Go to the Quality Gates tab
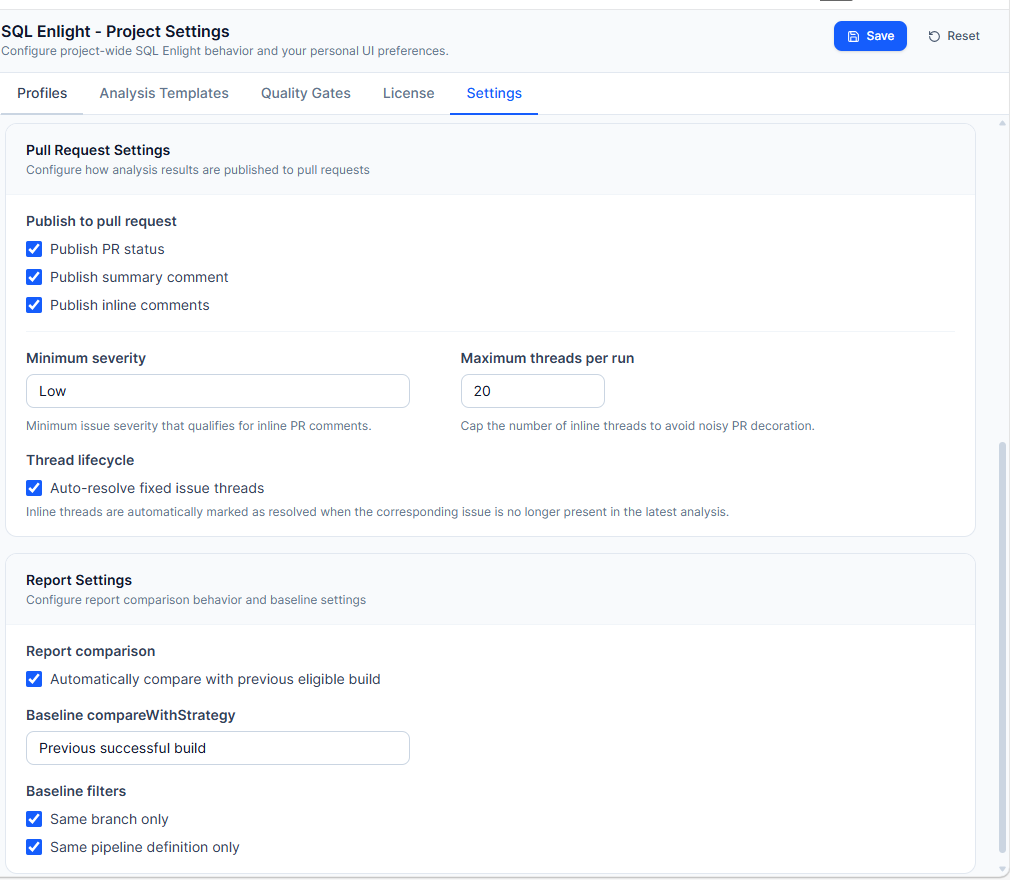 coord(305,93)
